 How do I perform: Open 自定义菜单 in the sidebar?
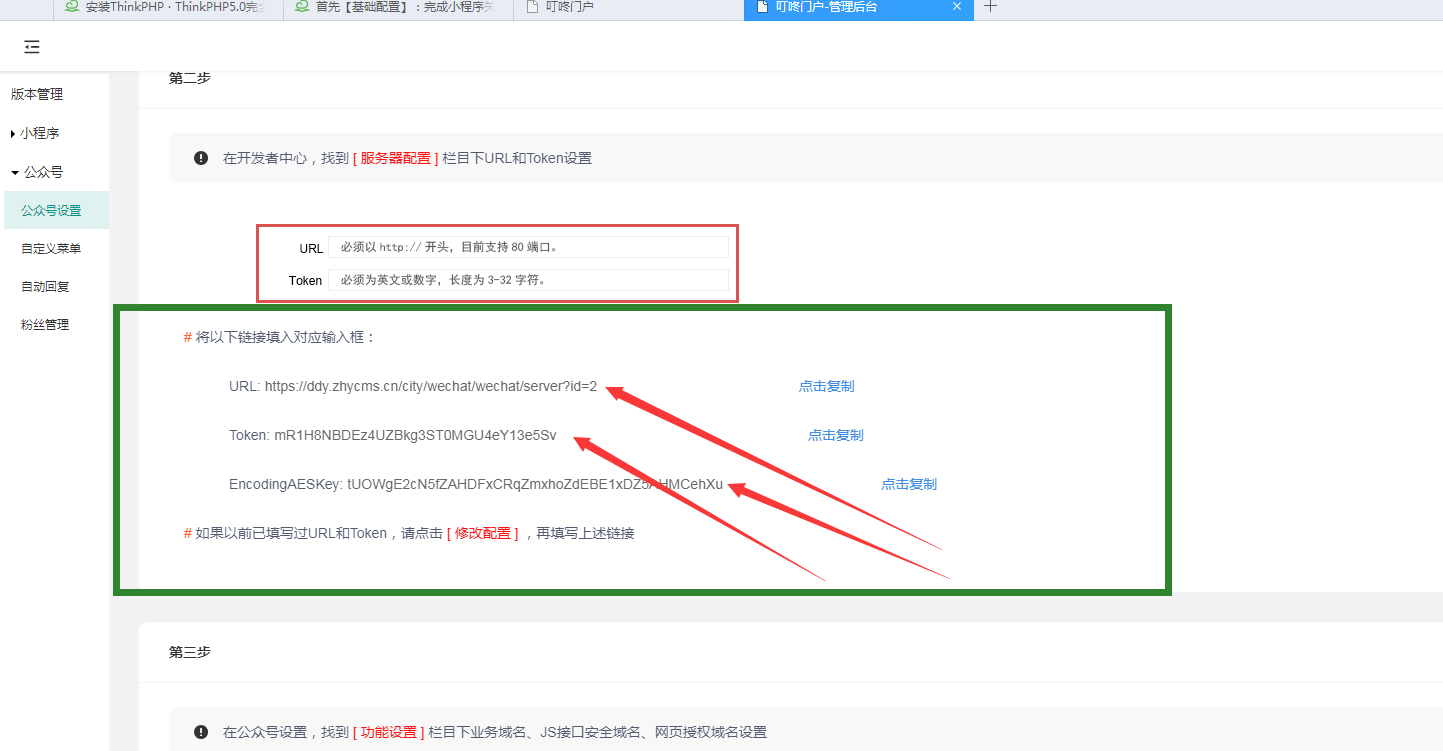click(51, 248)
